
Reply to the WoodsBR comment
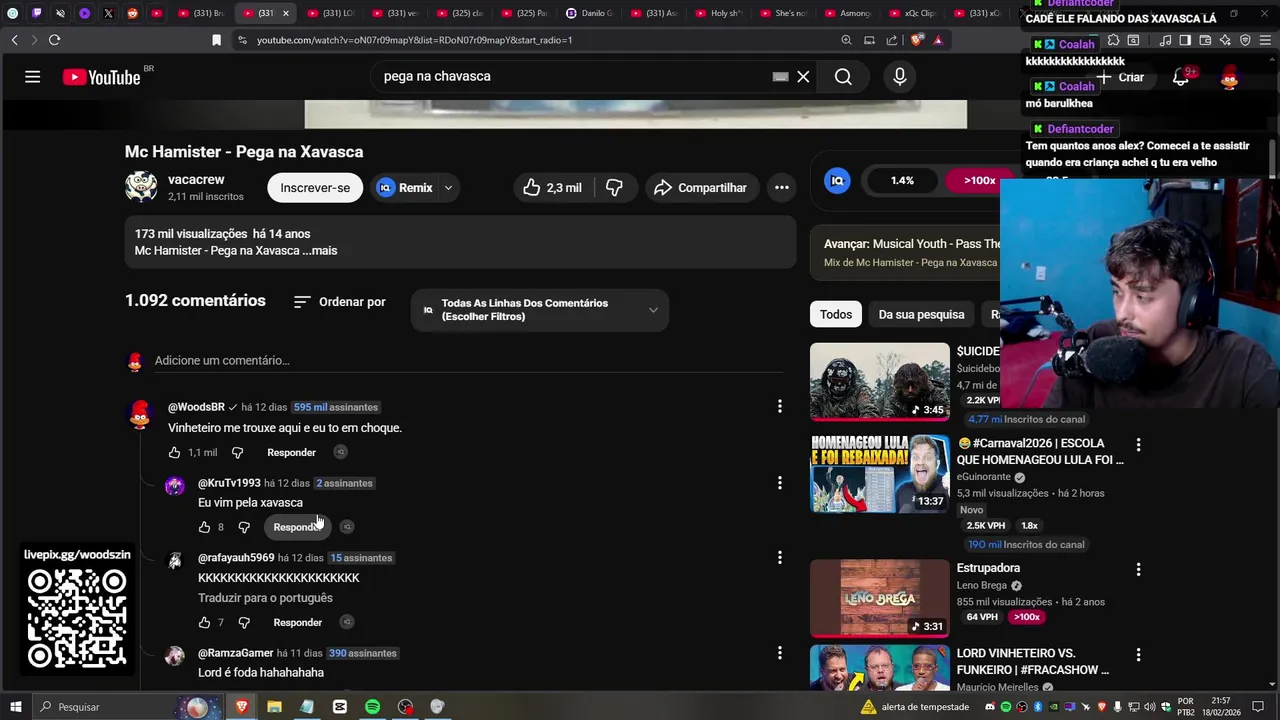pyautogui.click(x=291, y=452)
